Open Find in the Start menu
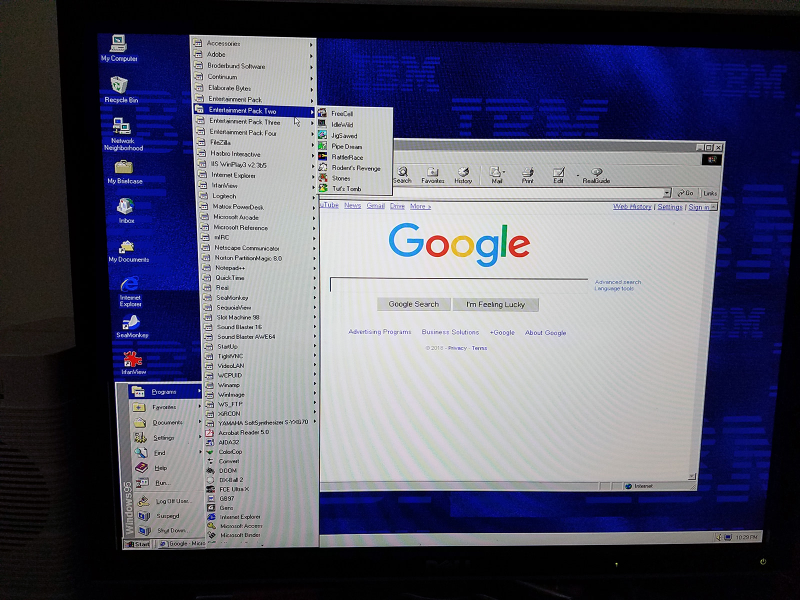Viewport: 800px width, 600px height. click(167, 453)
